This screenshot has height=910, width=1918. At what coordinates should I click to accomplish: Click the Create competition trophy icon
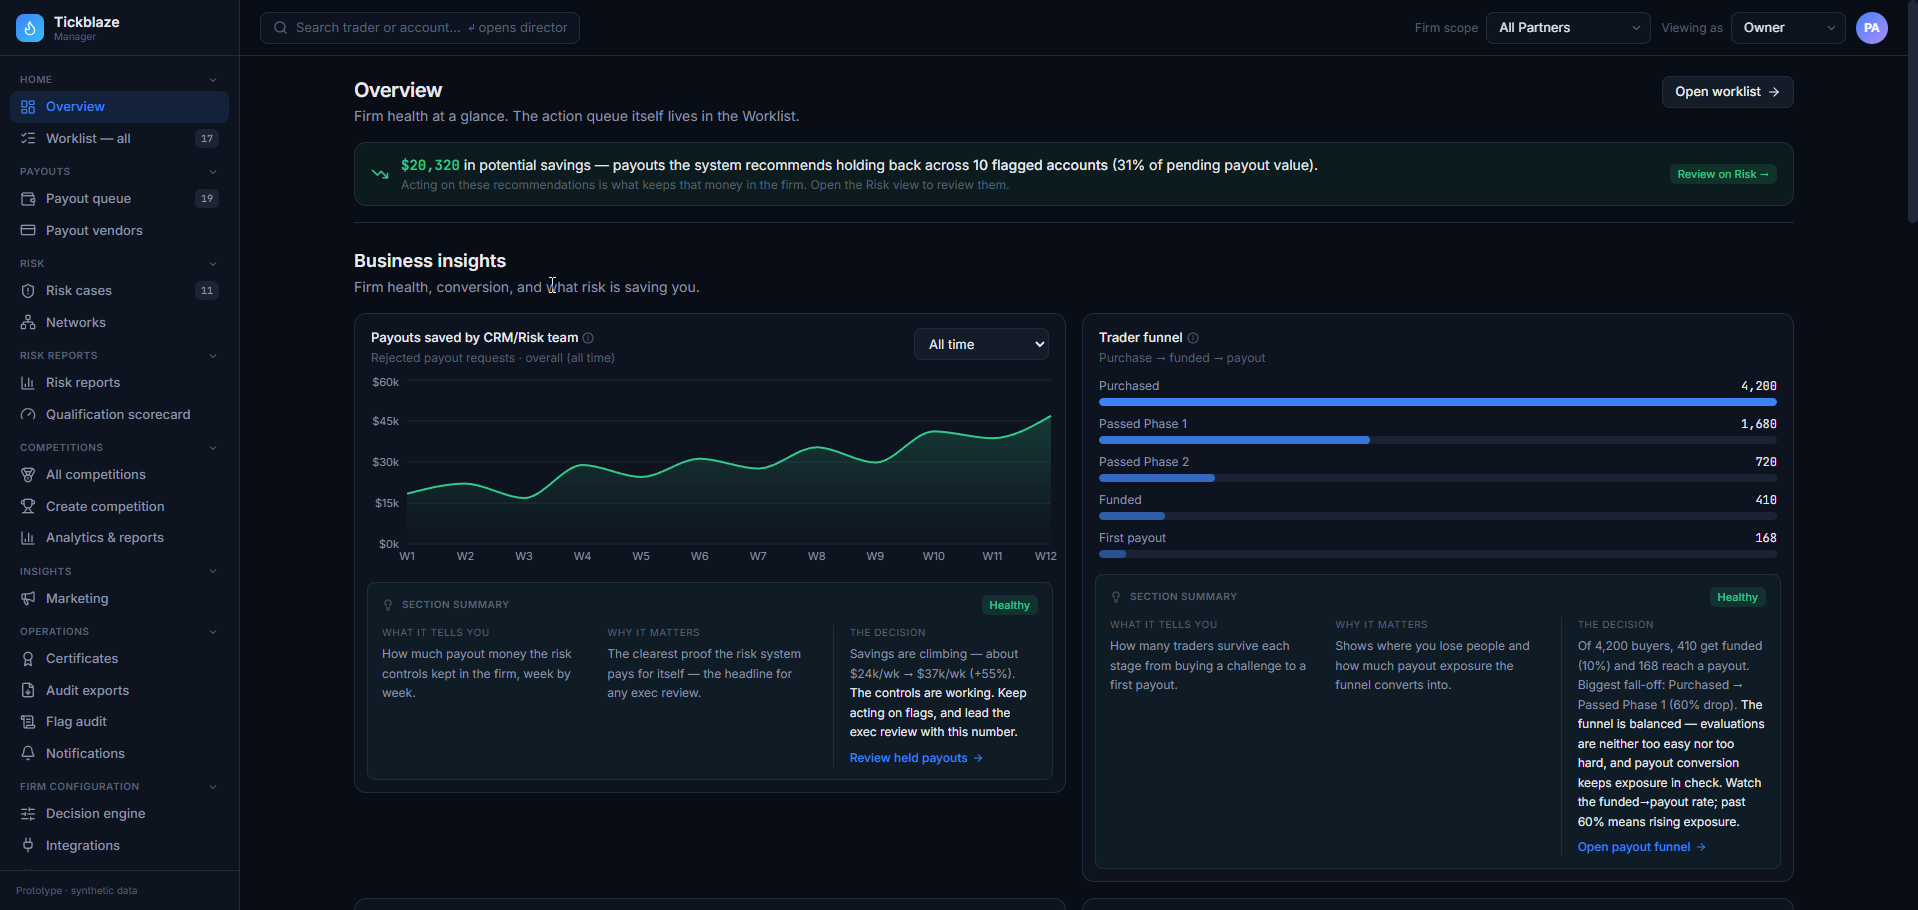28,507
